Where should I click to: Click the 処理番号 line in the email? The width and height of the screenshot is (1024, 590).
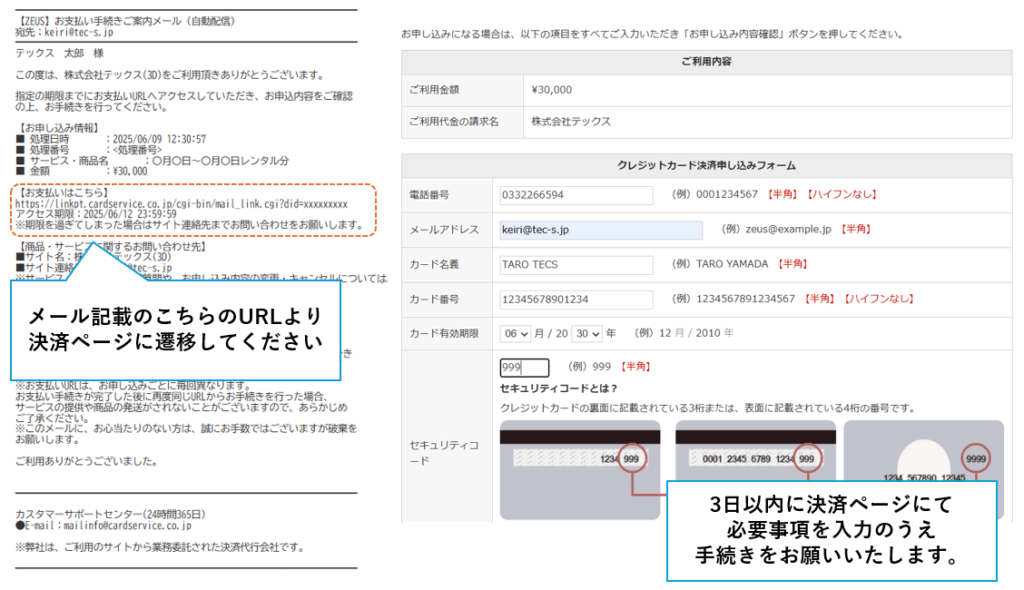click(x=89, y=150)
